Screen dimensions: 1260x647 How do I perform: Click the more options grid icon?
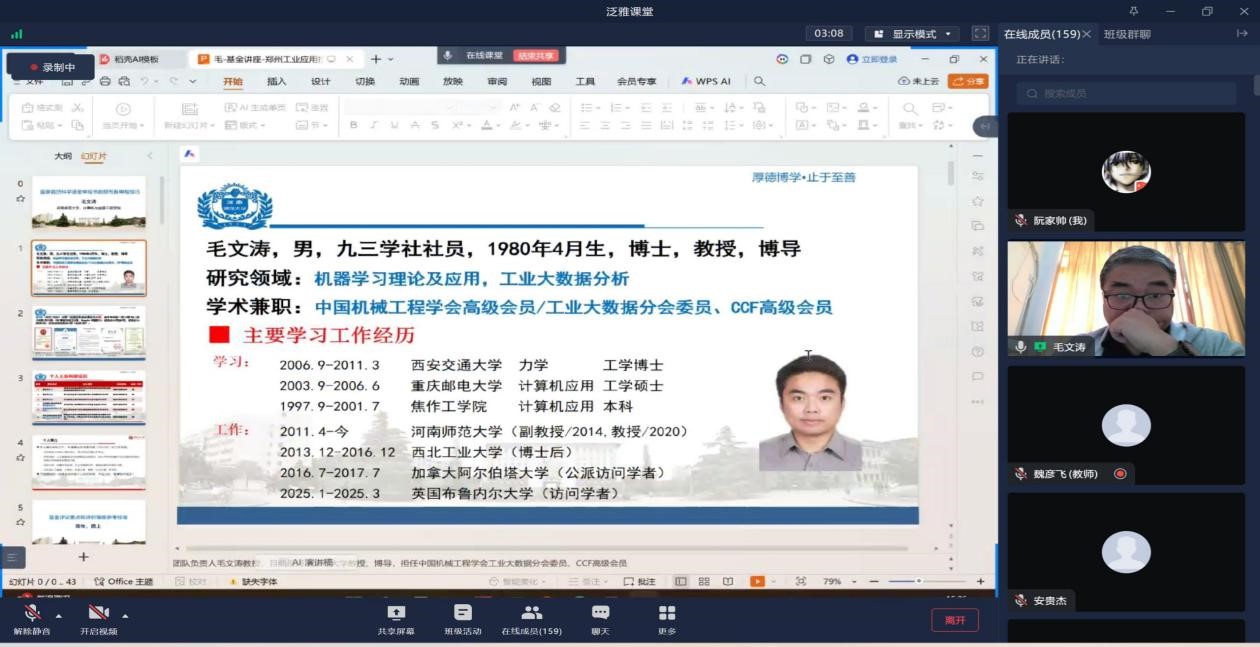[x=667, y=613]
